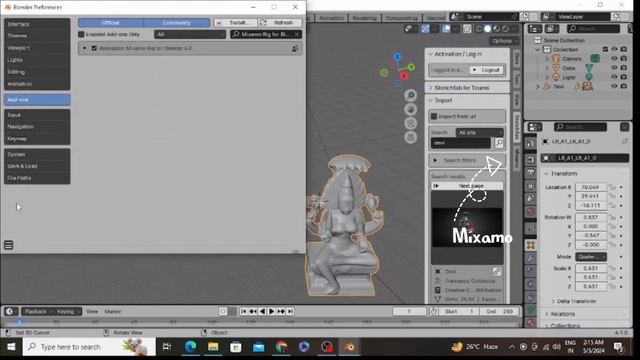This screenshot has width=640, height=360.
Task: Open the rotation Mode dropdown
Action: pos(591,257)
